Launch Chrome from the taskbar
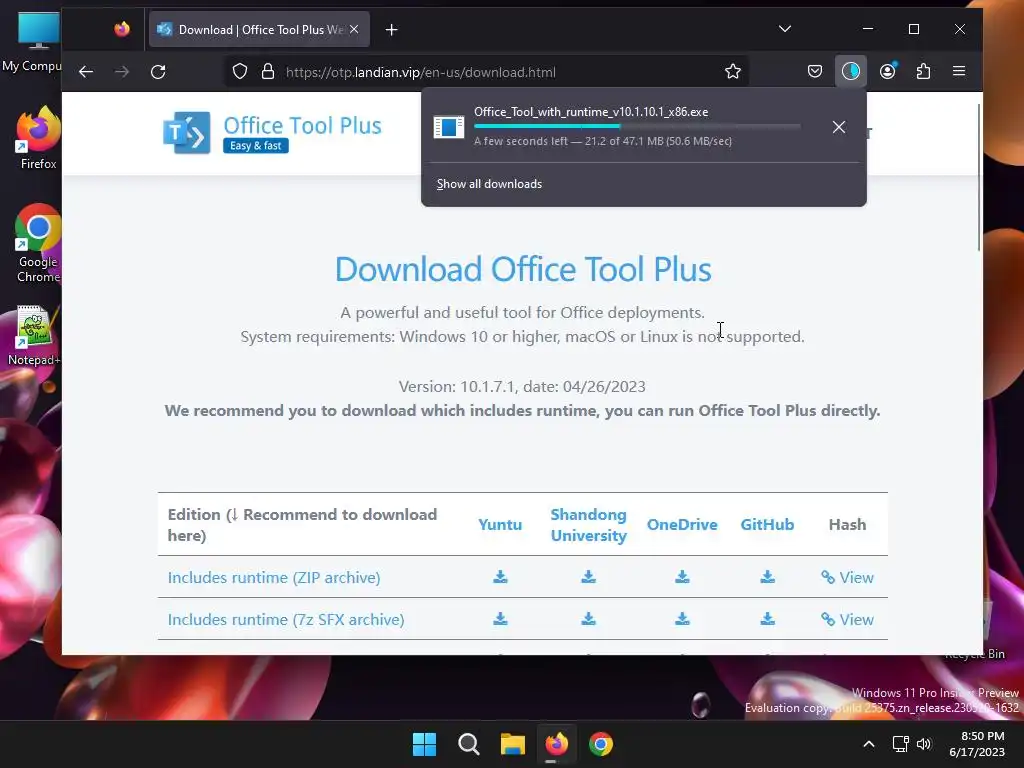The height and width of the screenshot is (768, 1024). pyautogui.click(x=601, y=744)
